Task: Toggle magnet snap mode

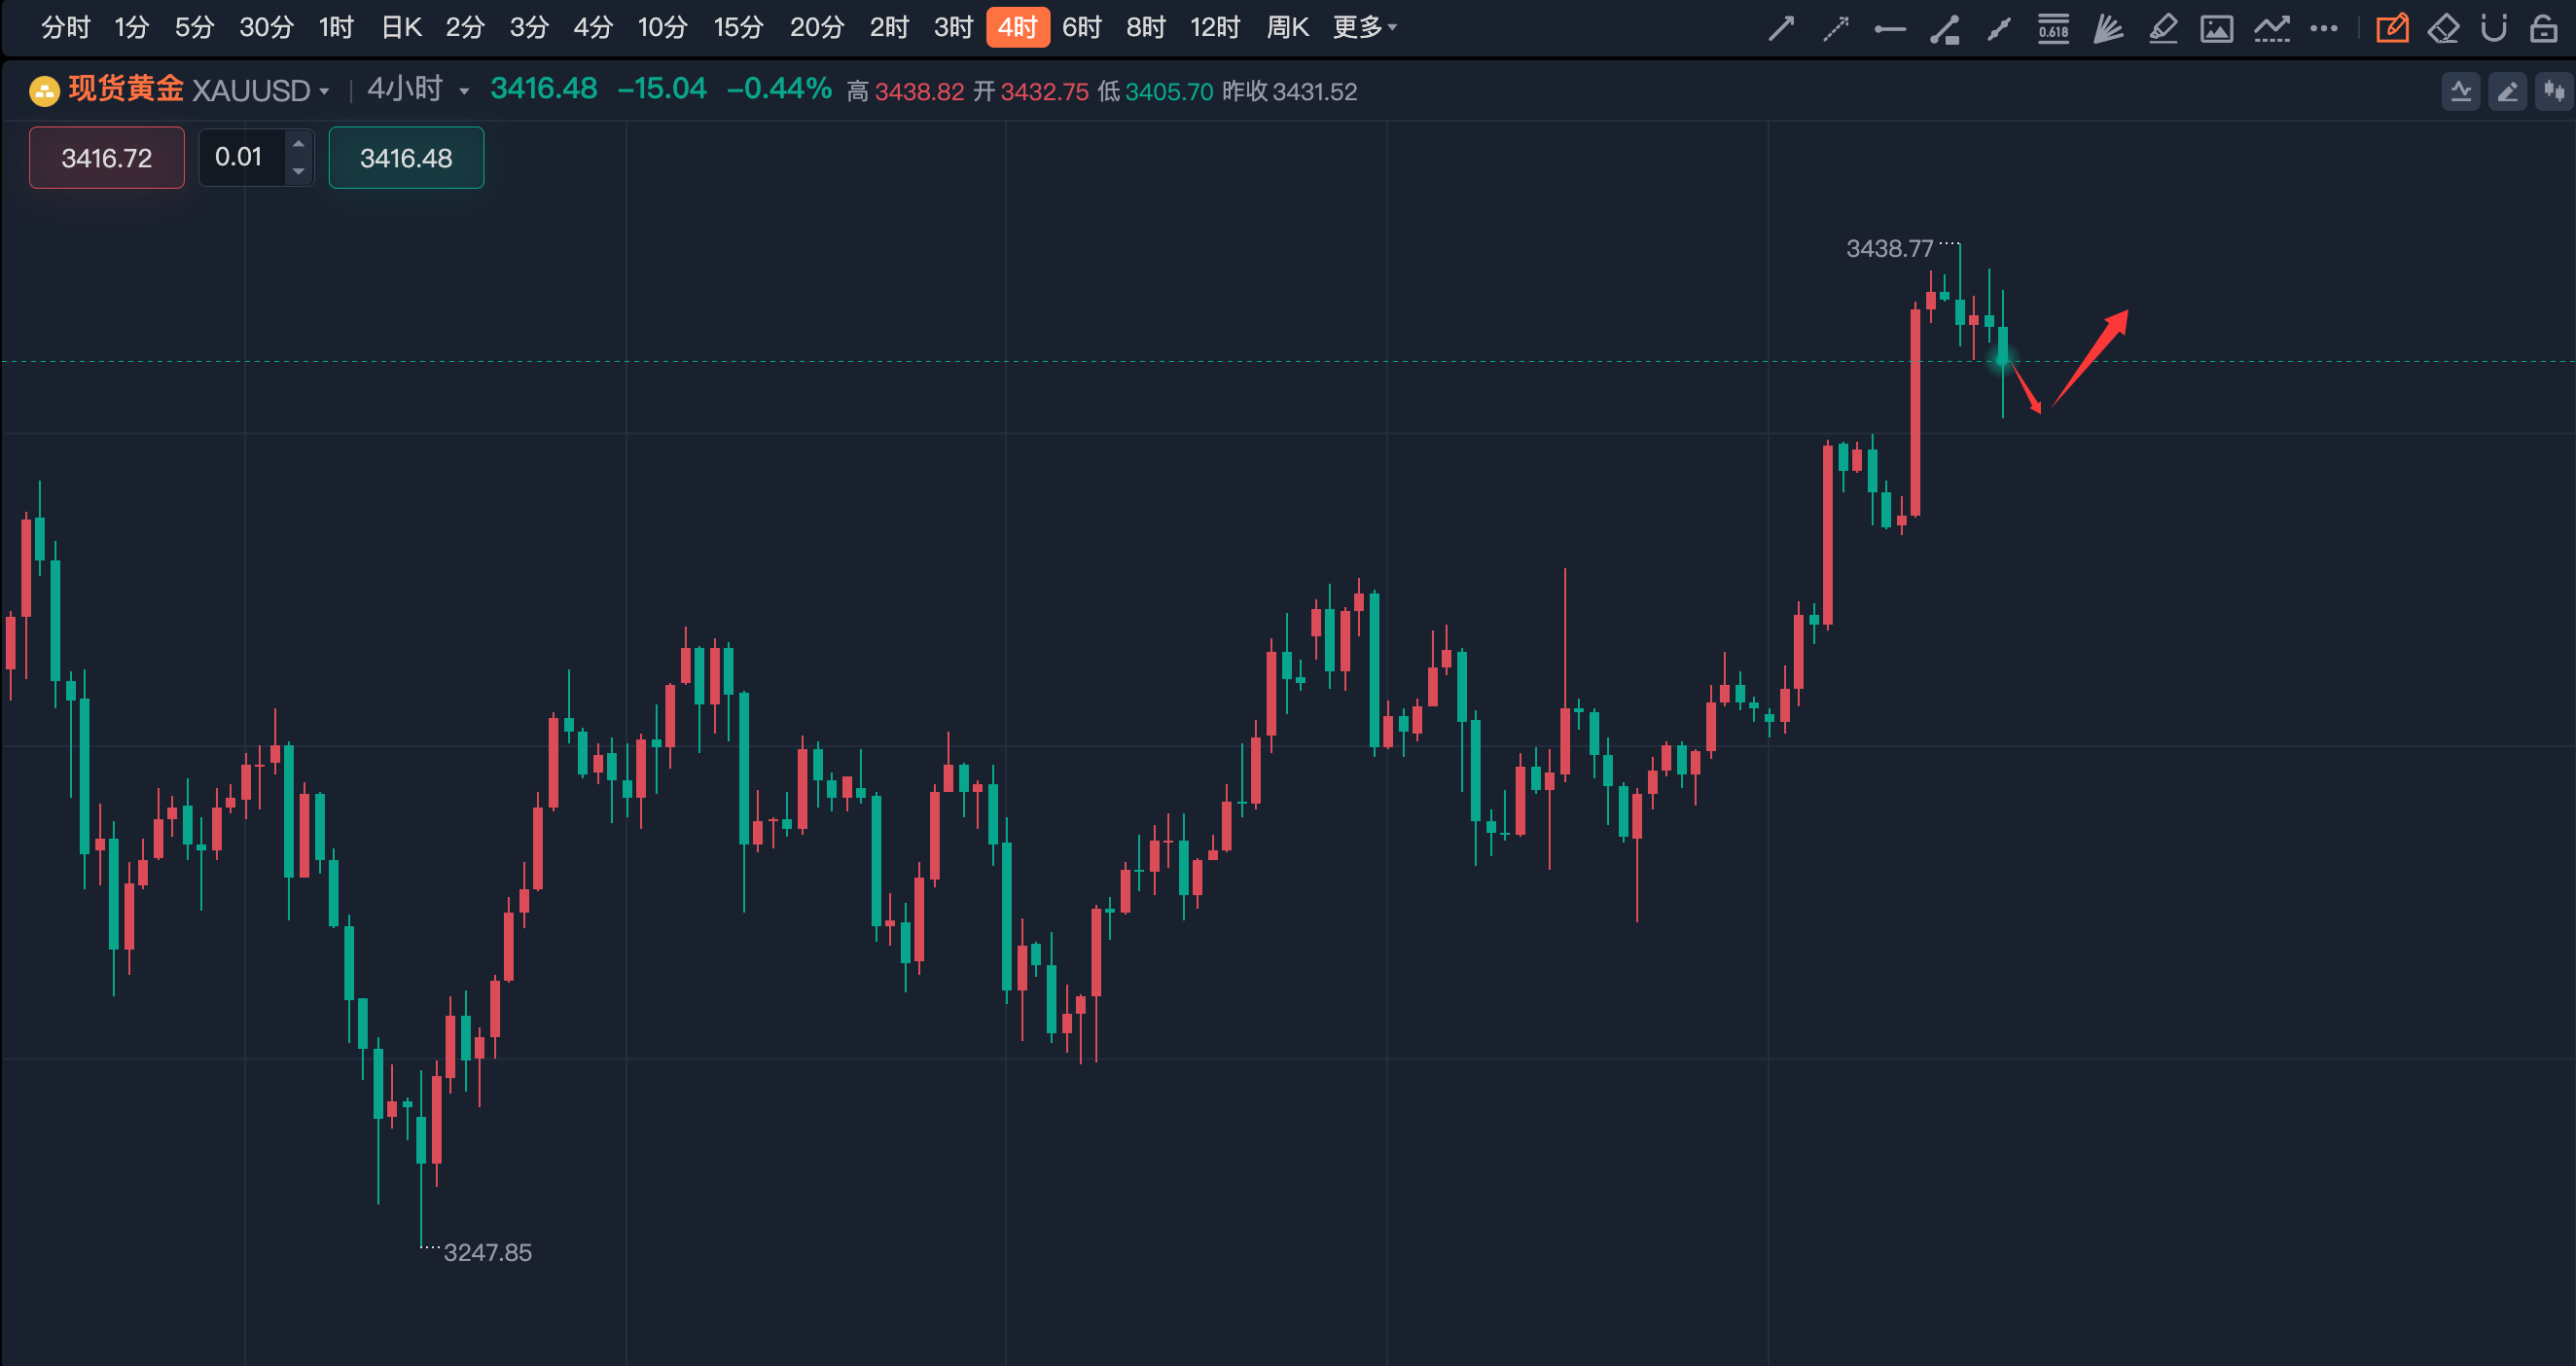Action: click(2494, 28)
